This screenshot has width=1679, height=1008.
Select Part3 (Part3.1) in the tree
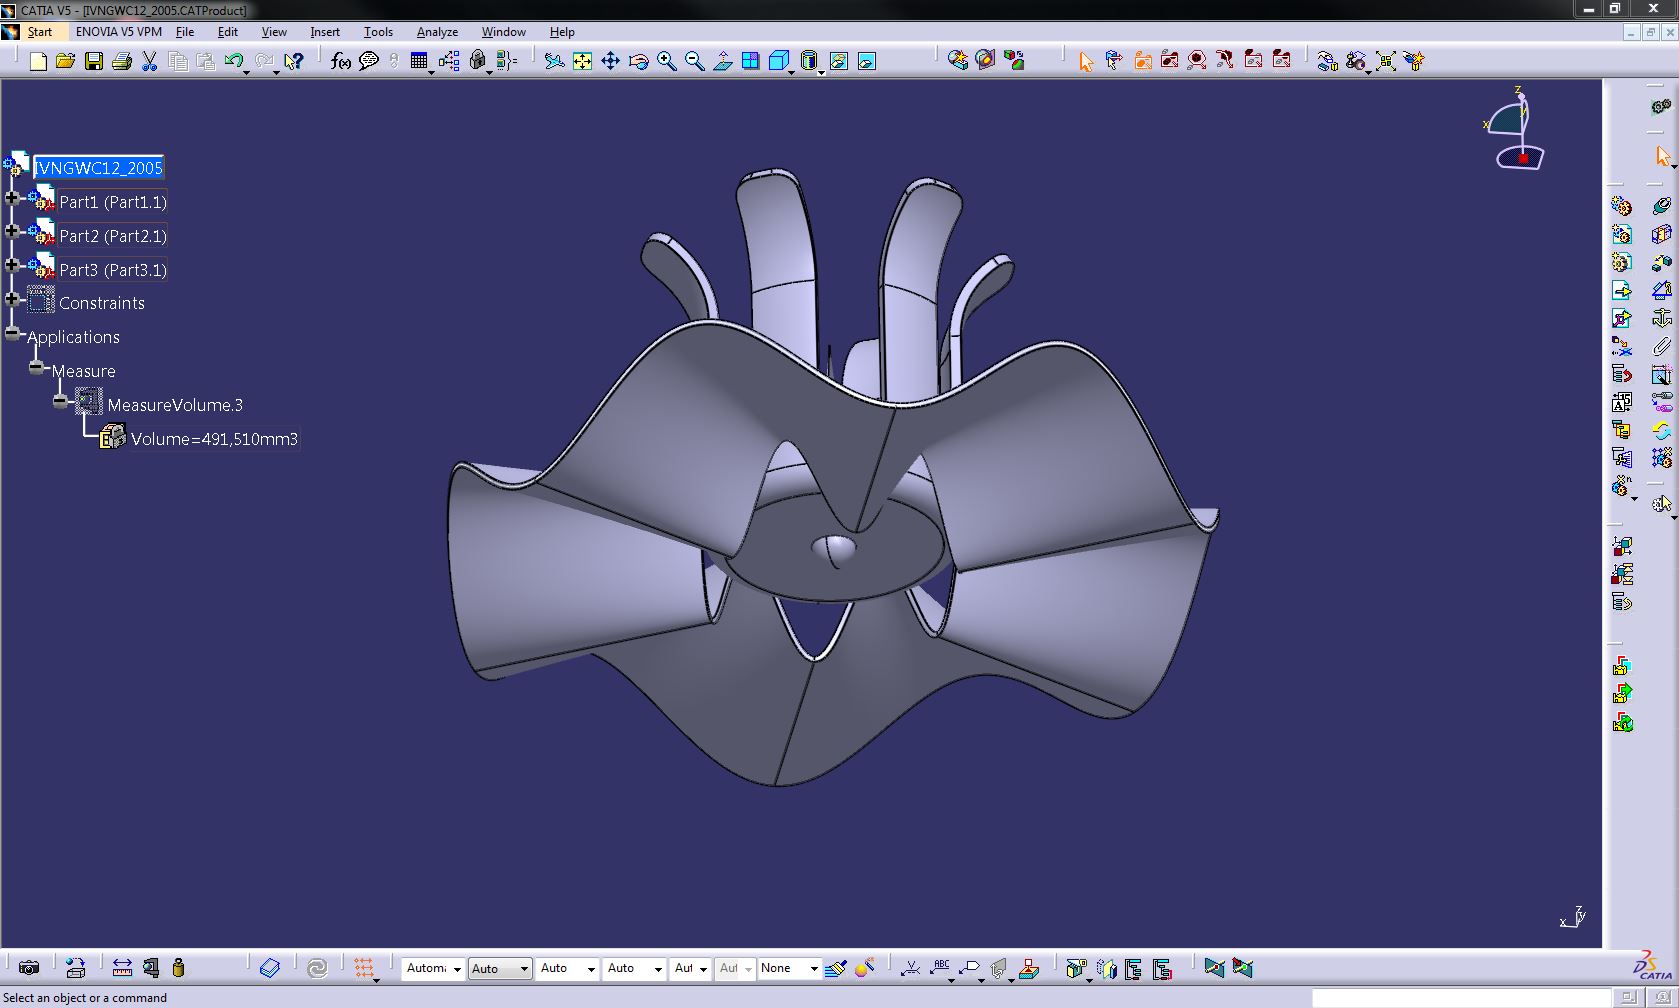[x=113, y=270]
